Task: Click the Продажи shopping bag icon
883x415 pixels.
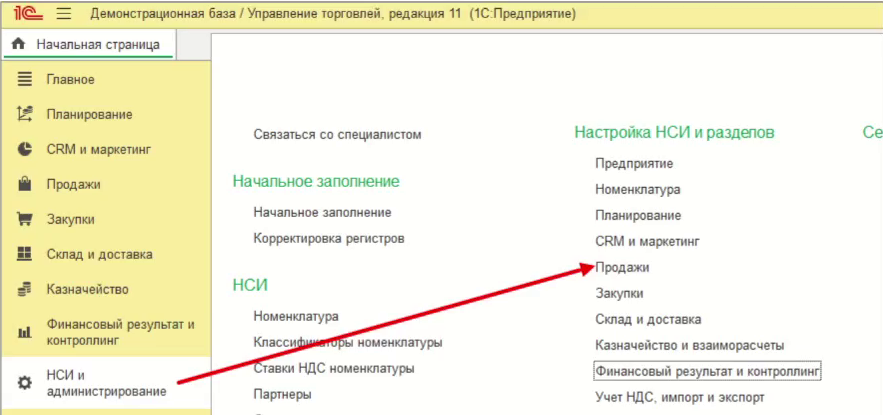Action: [24, 184]
